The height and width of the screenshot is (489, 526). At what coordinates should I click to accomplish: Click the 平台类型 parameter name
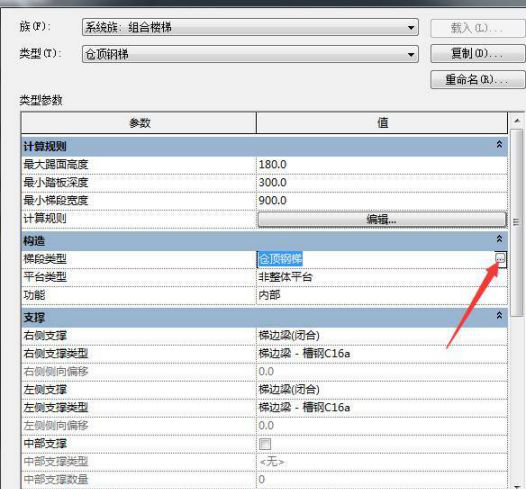click(x=45, y=277)
